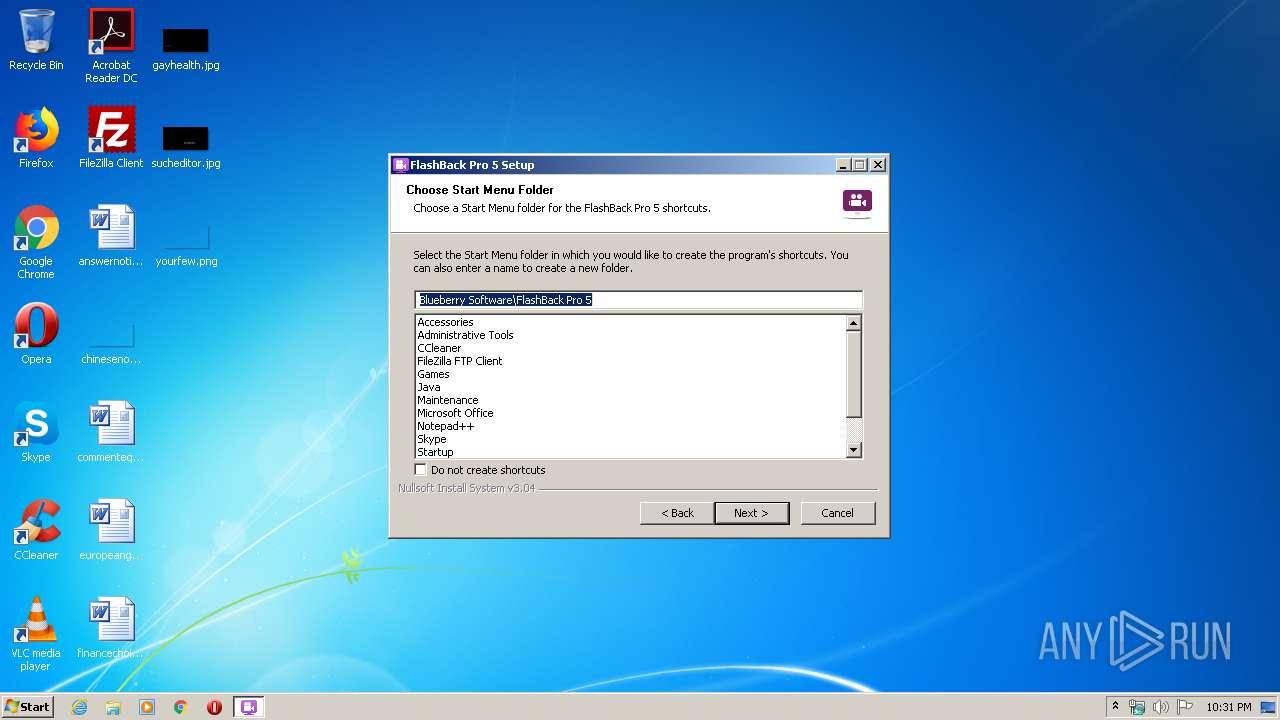
Task: Click the folder list scroll up arrow
Action: 853,323
